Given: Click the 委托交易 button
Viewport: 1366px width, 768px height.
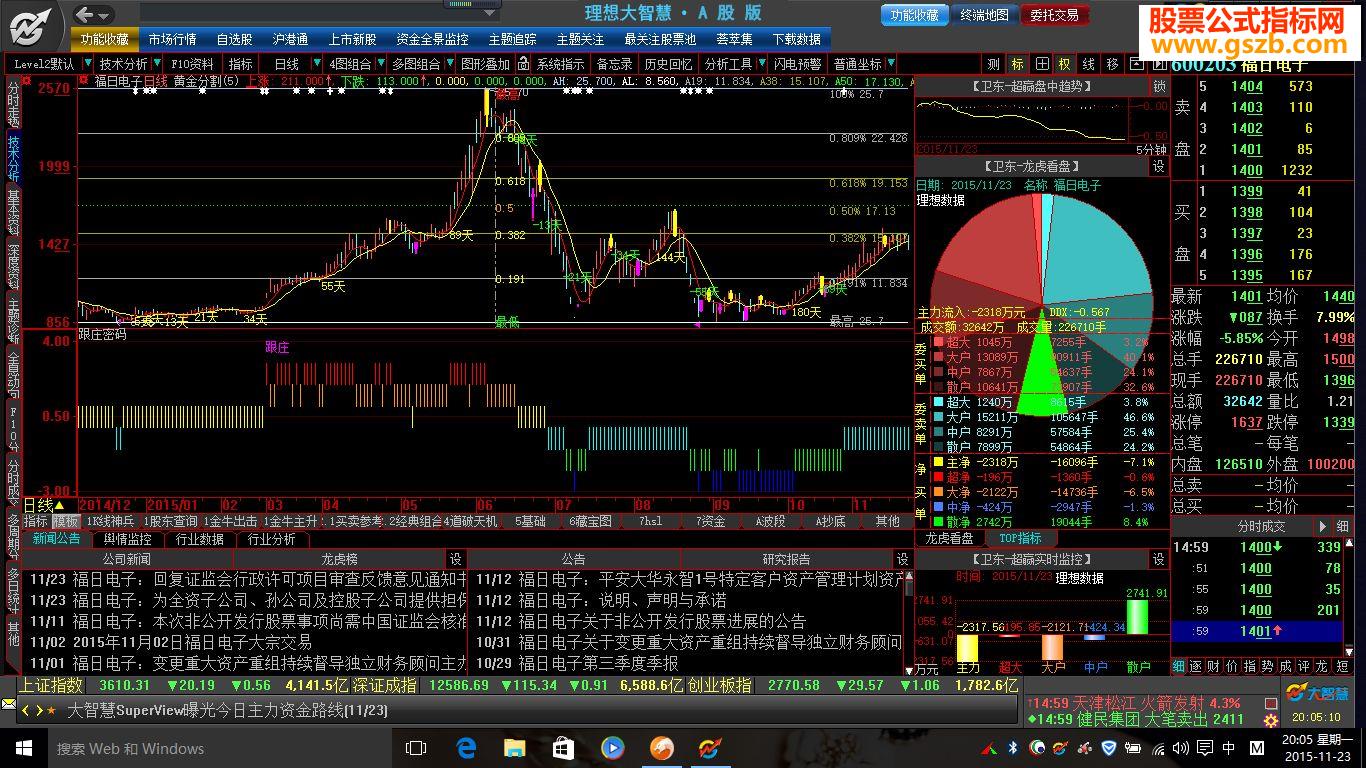Looking at the screenshot, I should (1055, 15).
